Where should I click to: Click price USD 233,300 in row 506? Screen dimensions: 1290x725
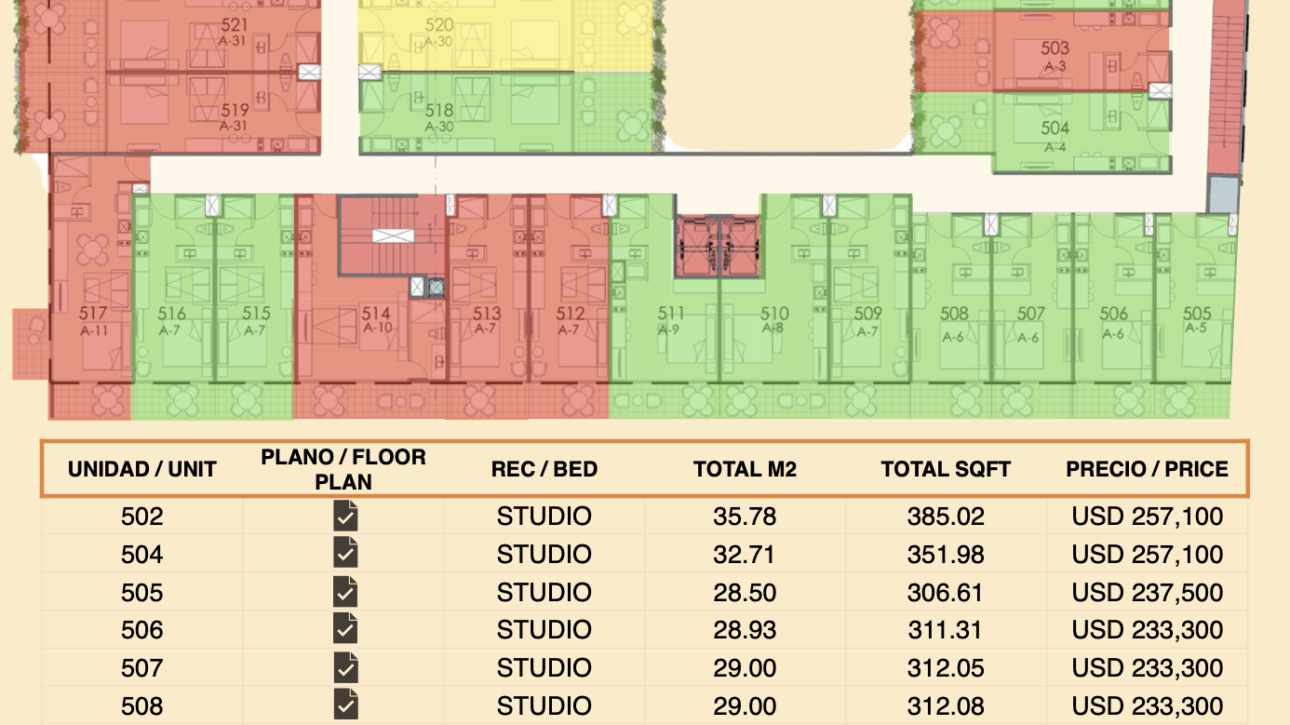[1147, 631]
